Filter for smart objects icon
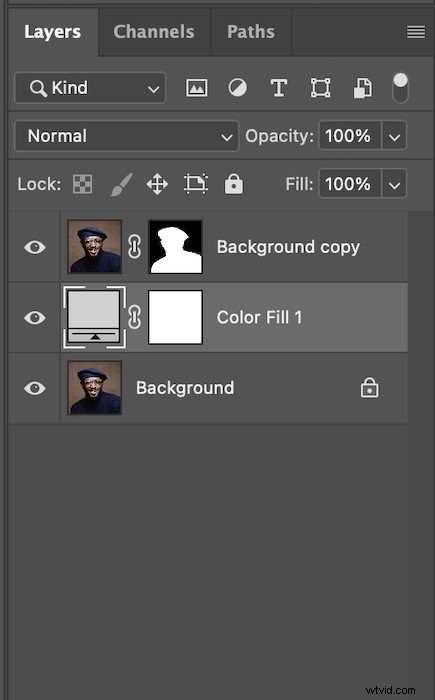 (363, 88)
